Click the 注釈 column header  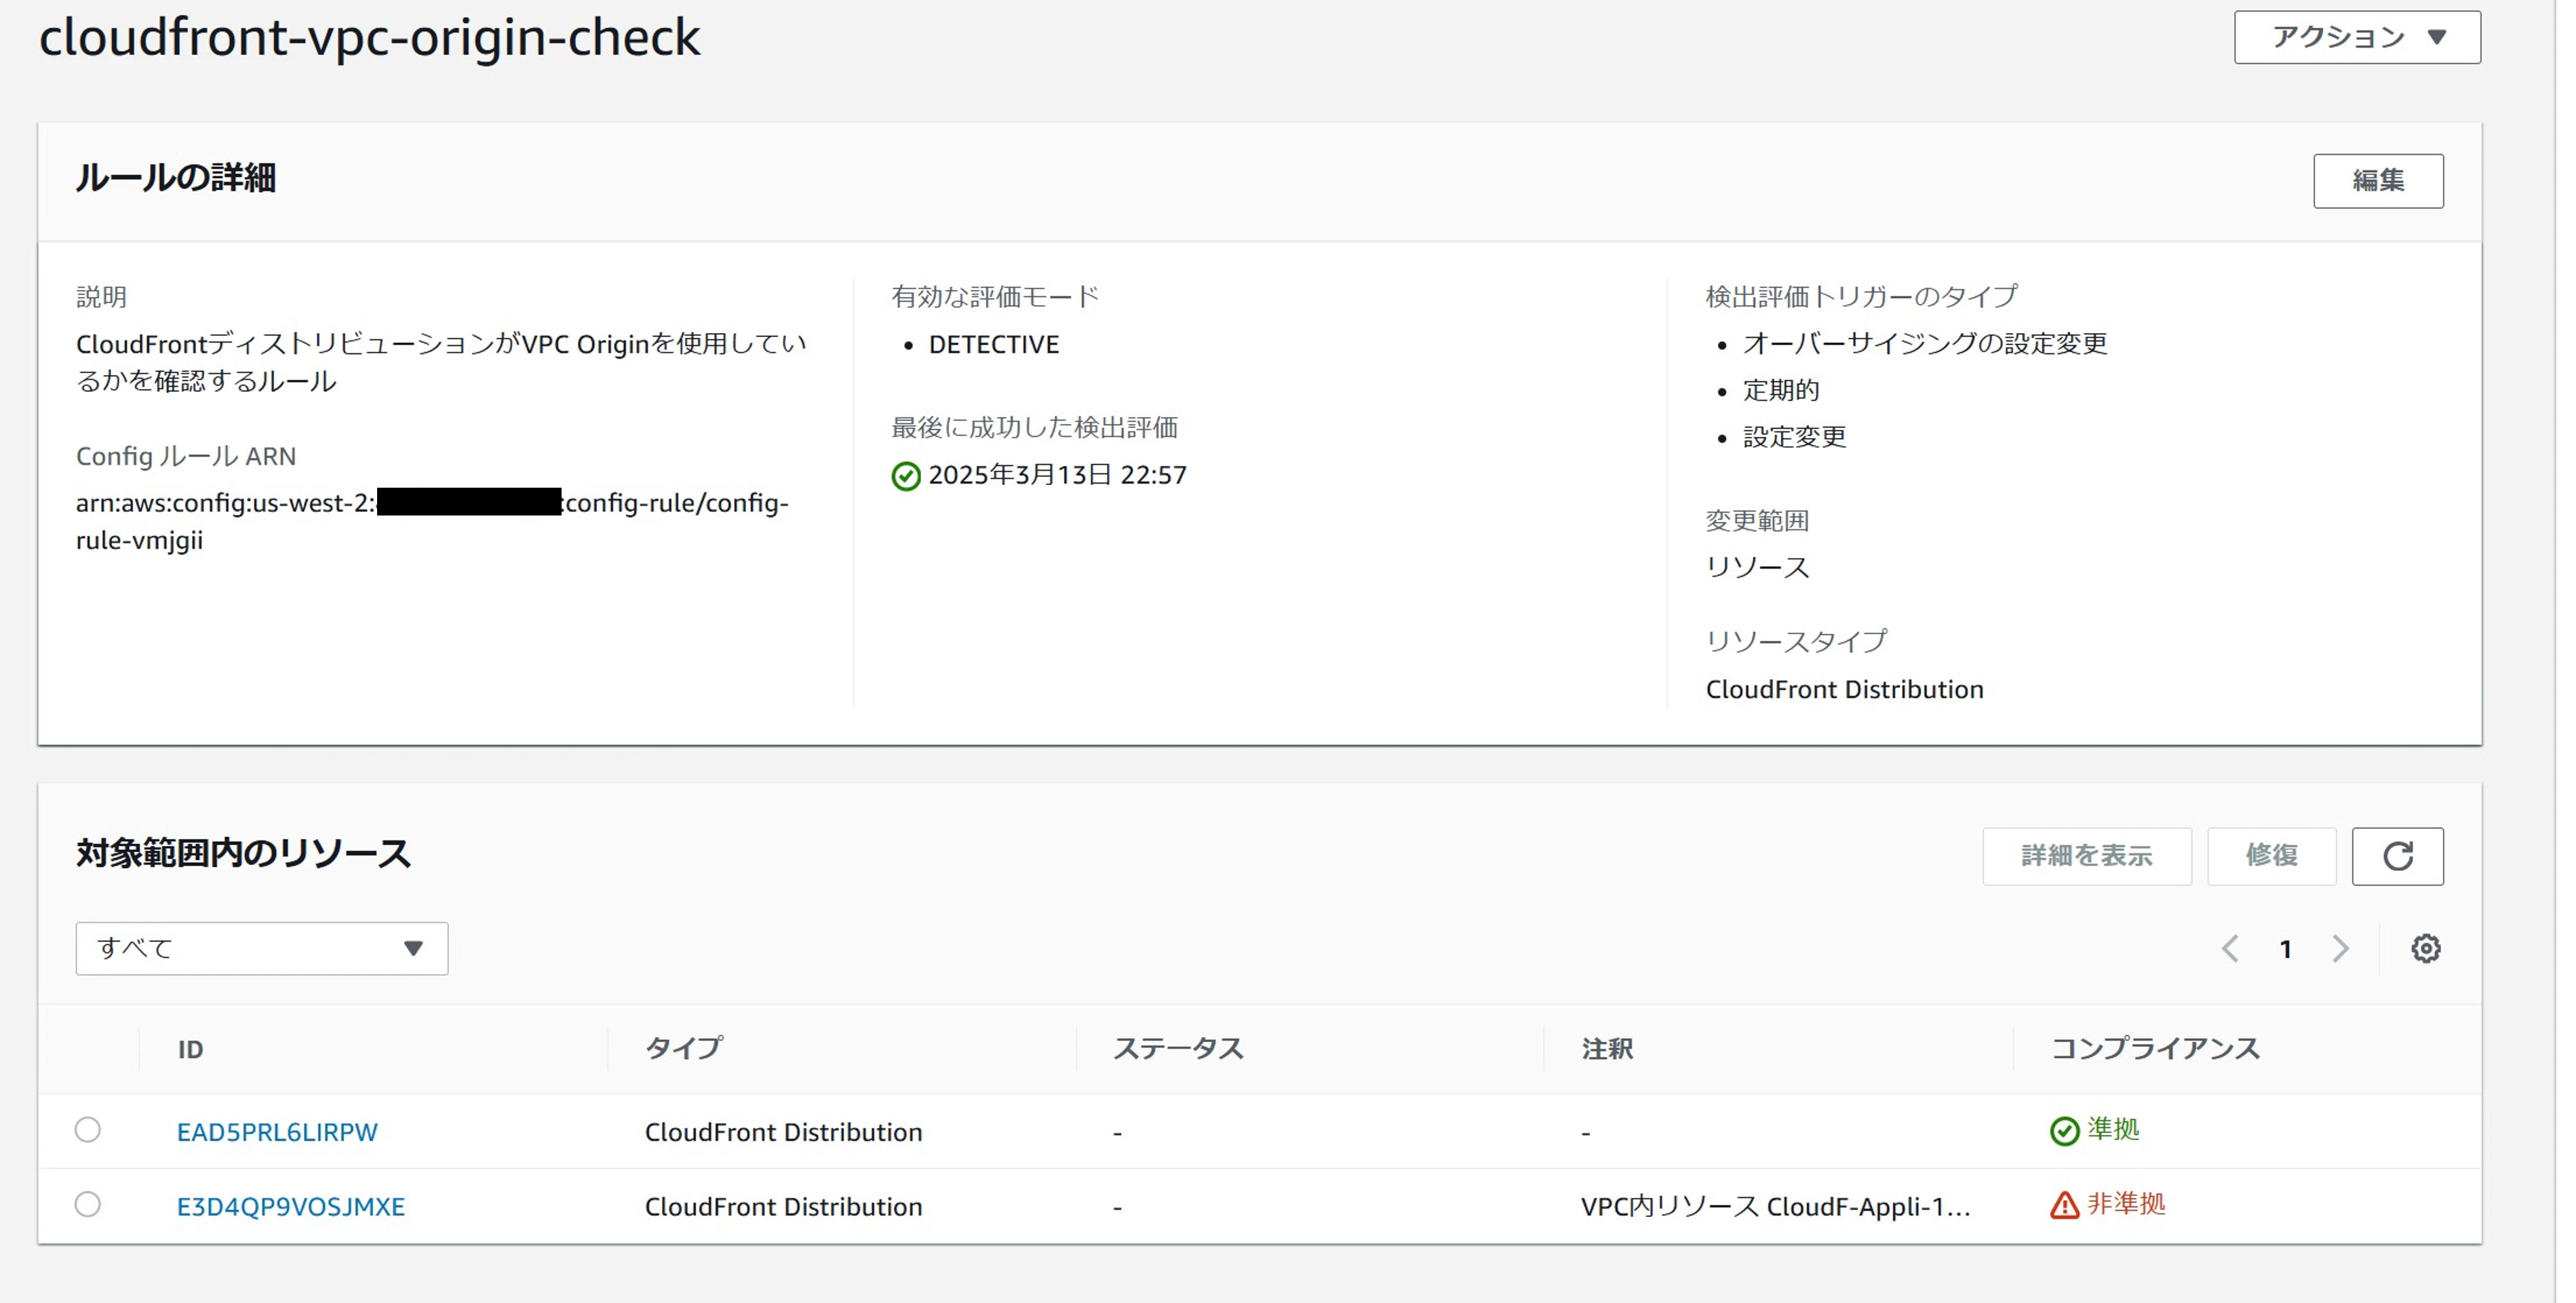tap(1607, 1049)
